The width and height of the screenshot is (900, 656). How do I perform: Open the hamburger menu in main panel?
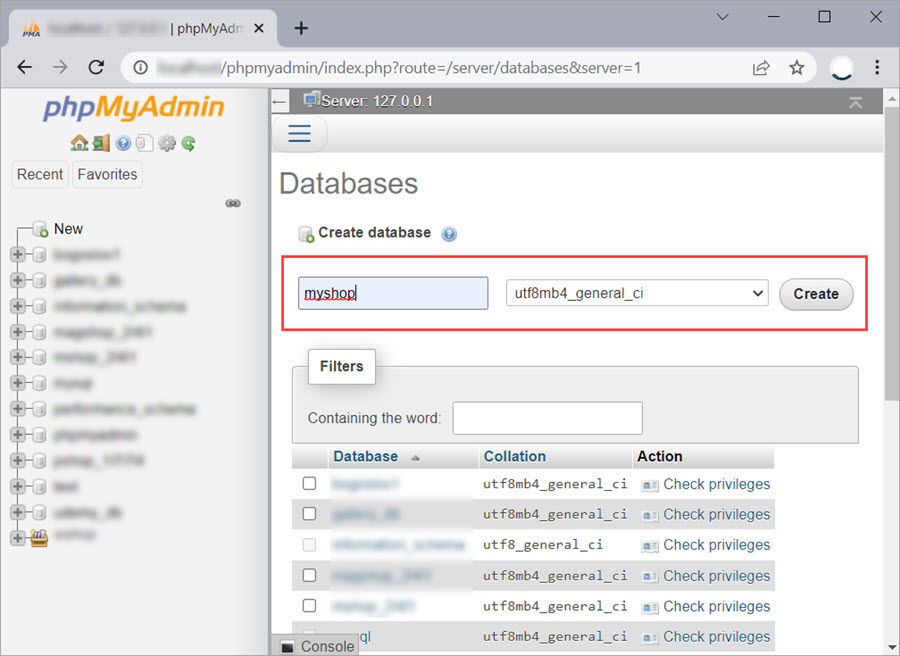pos(300,134)
